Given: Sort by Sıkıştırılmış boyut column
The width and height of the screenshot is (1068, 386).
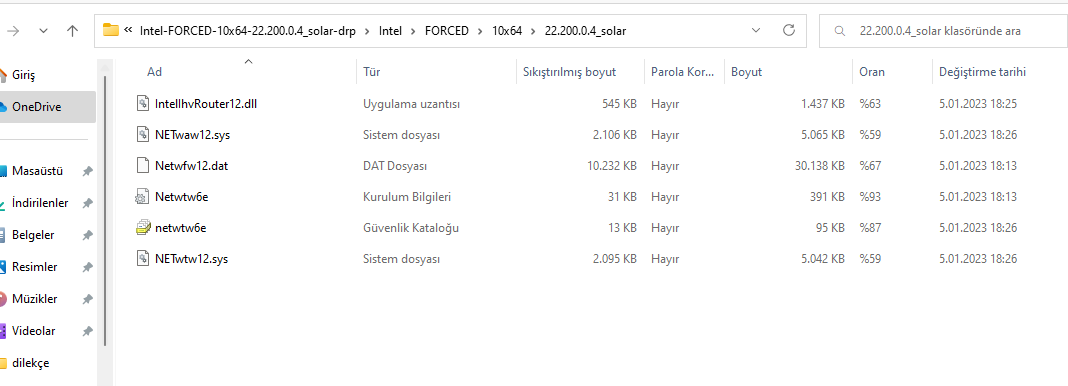Looking at the screenshot, I should click(569, 71).
